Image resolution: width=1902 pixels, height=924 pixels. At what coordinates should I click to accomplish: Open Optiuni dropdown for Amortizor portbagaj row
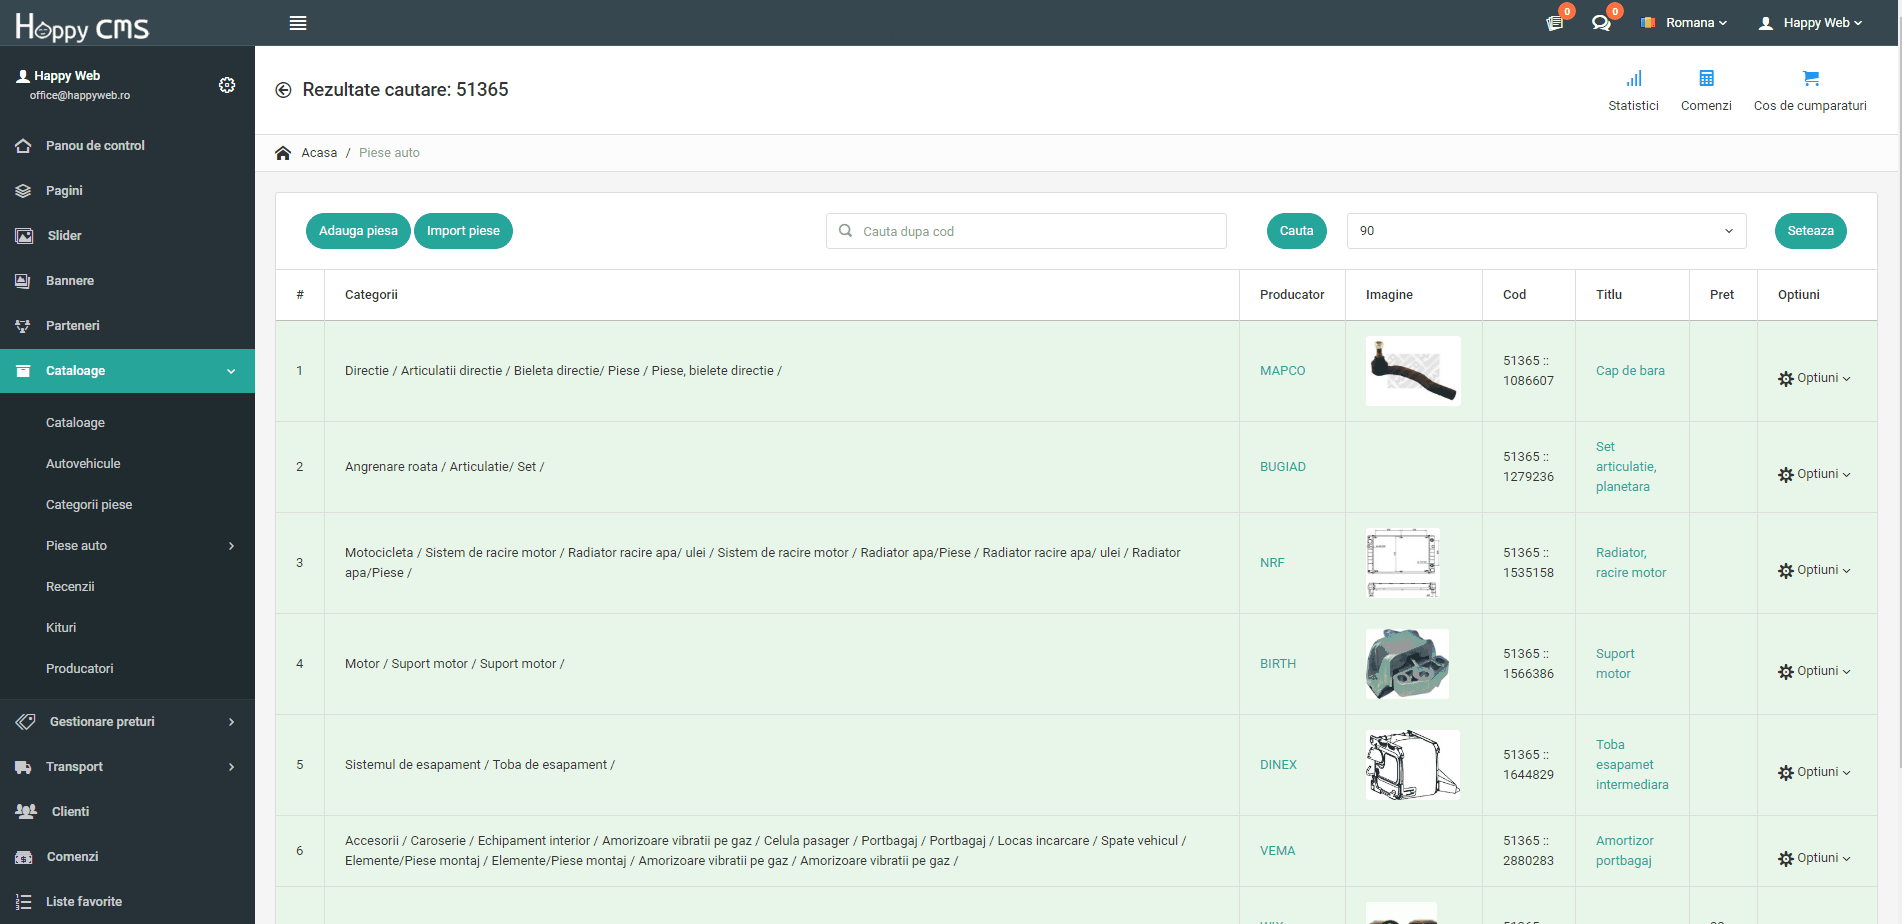tap(1814, 859)
